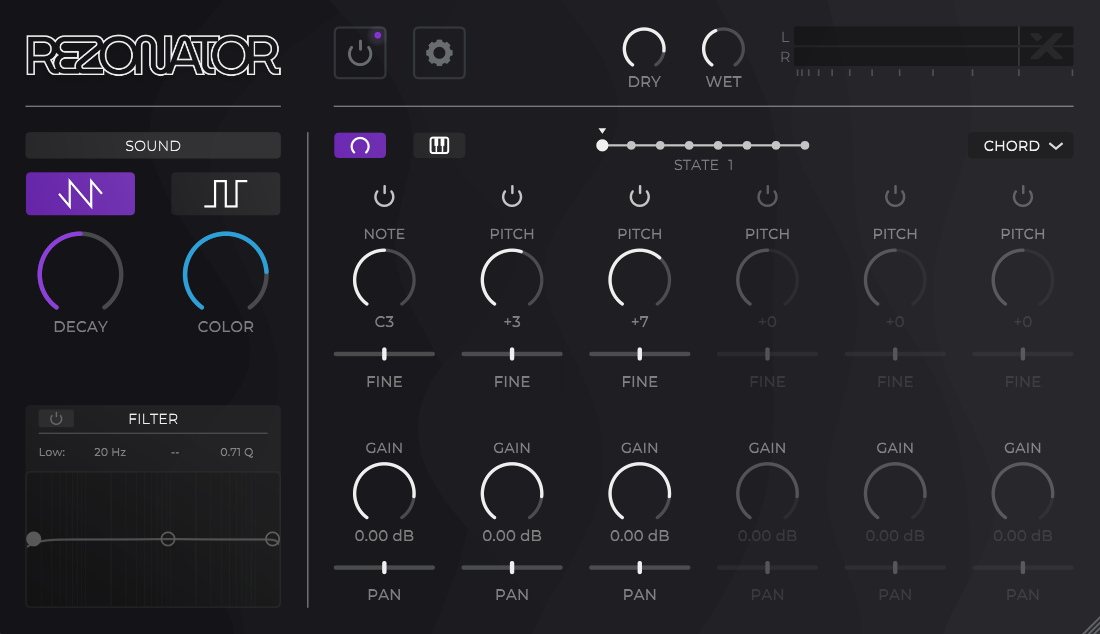Click the Rezonator logo
The width and height of the screenshot is (1100, 634).
[153, 56]
